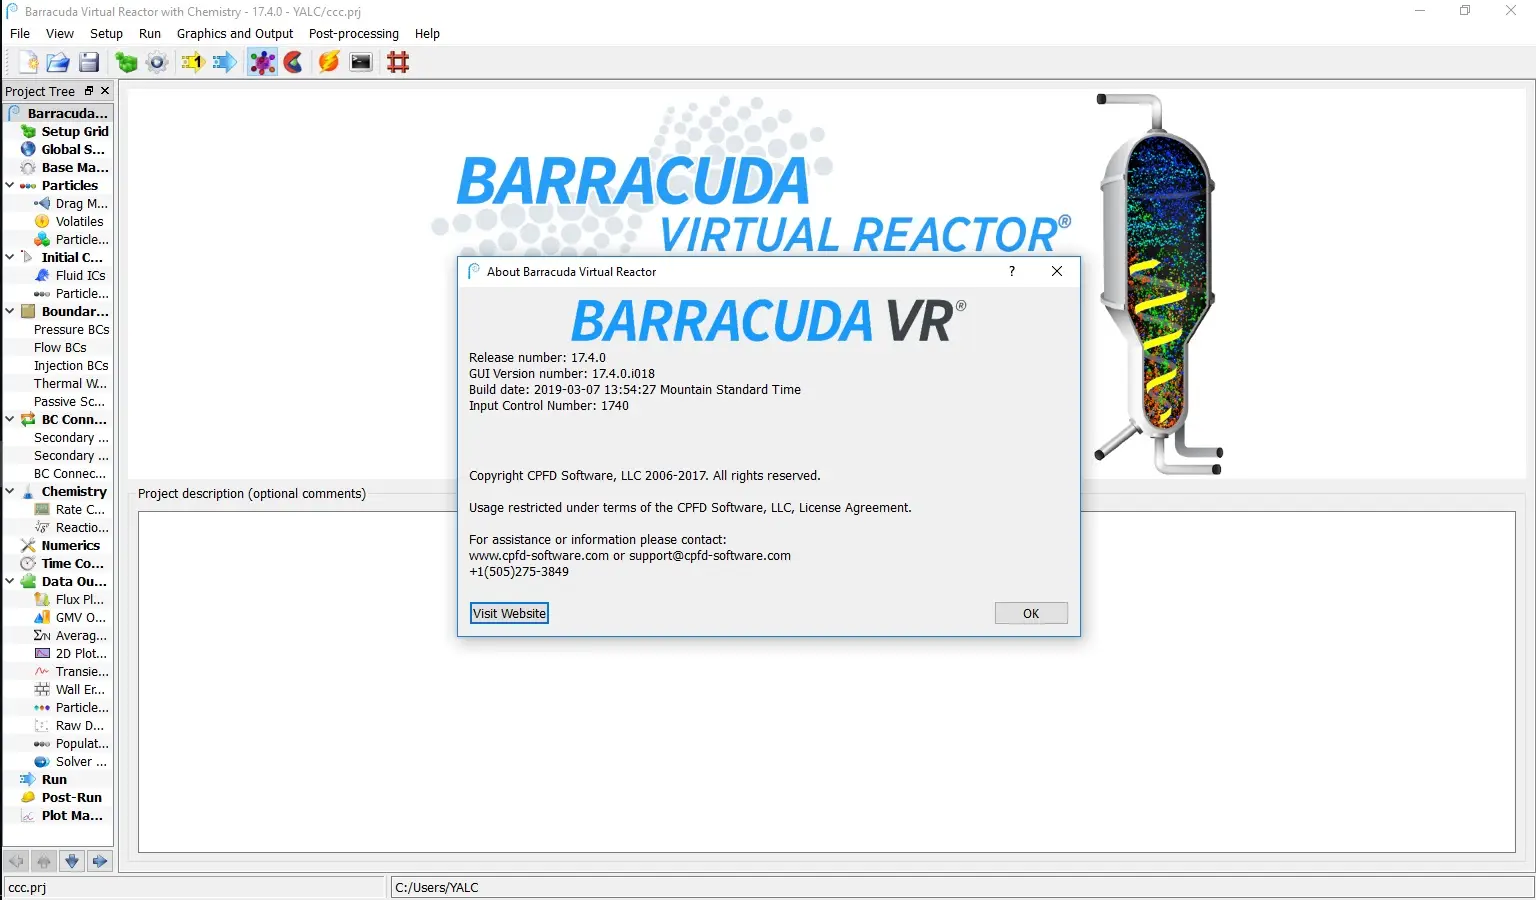Start solver with blue arrow icon
Image resolution: width=1536 pixels, height=900 pixels.
[x=225, y=62]
